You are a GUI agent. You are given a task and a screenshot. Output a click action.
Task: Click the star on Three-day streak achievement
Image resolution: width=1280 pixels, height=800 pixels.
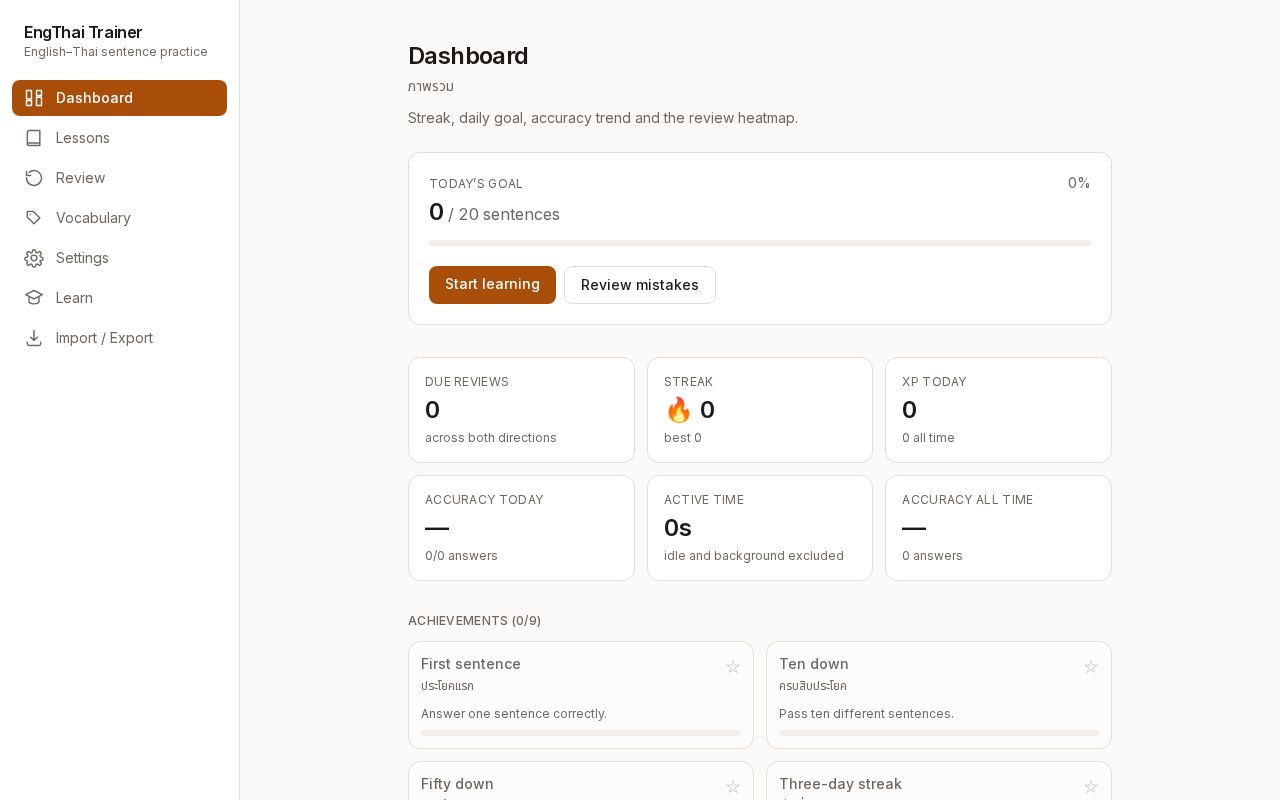[1091, 786]
